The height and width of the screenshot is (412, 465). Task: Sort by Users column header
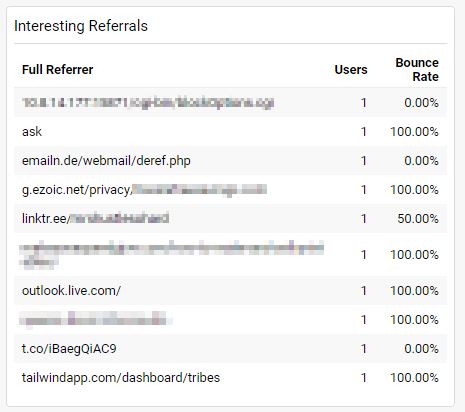(351, 70)
